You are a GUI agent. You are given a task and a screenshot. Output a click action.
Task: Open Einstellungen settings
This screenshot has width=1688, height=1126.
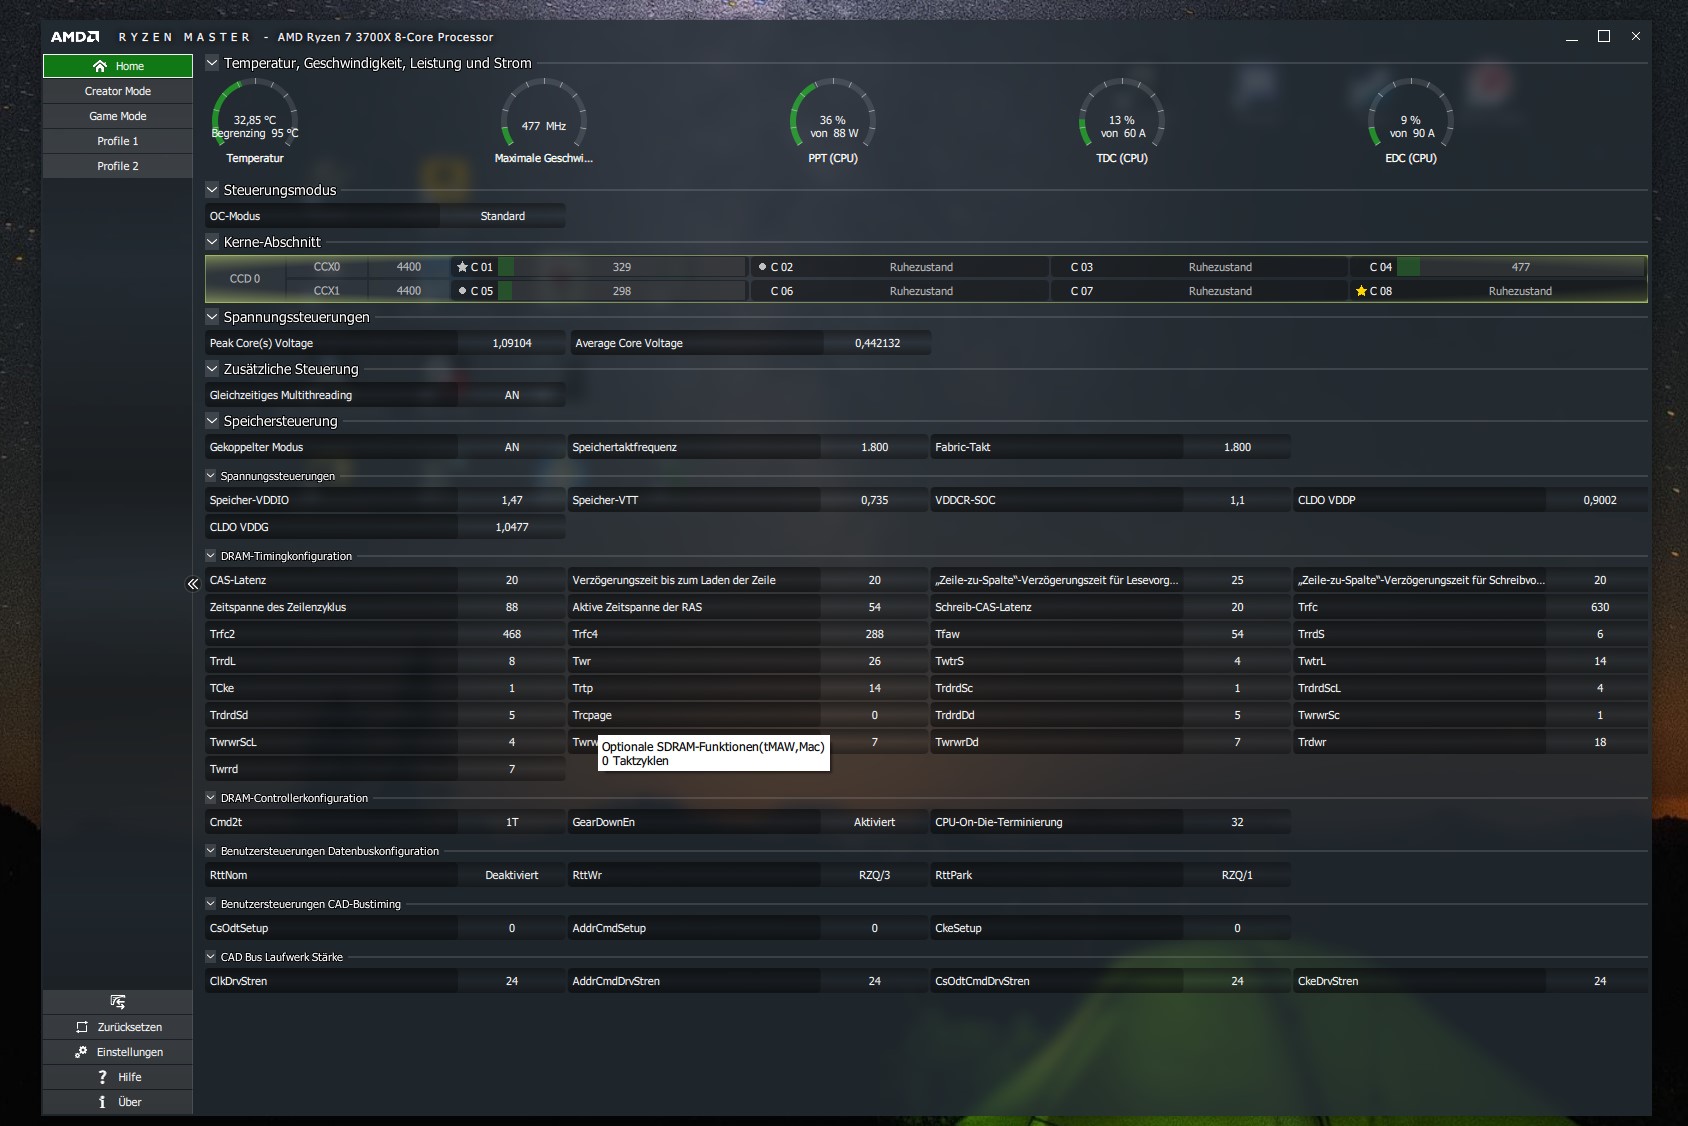click(x=118, y=1052)
